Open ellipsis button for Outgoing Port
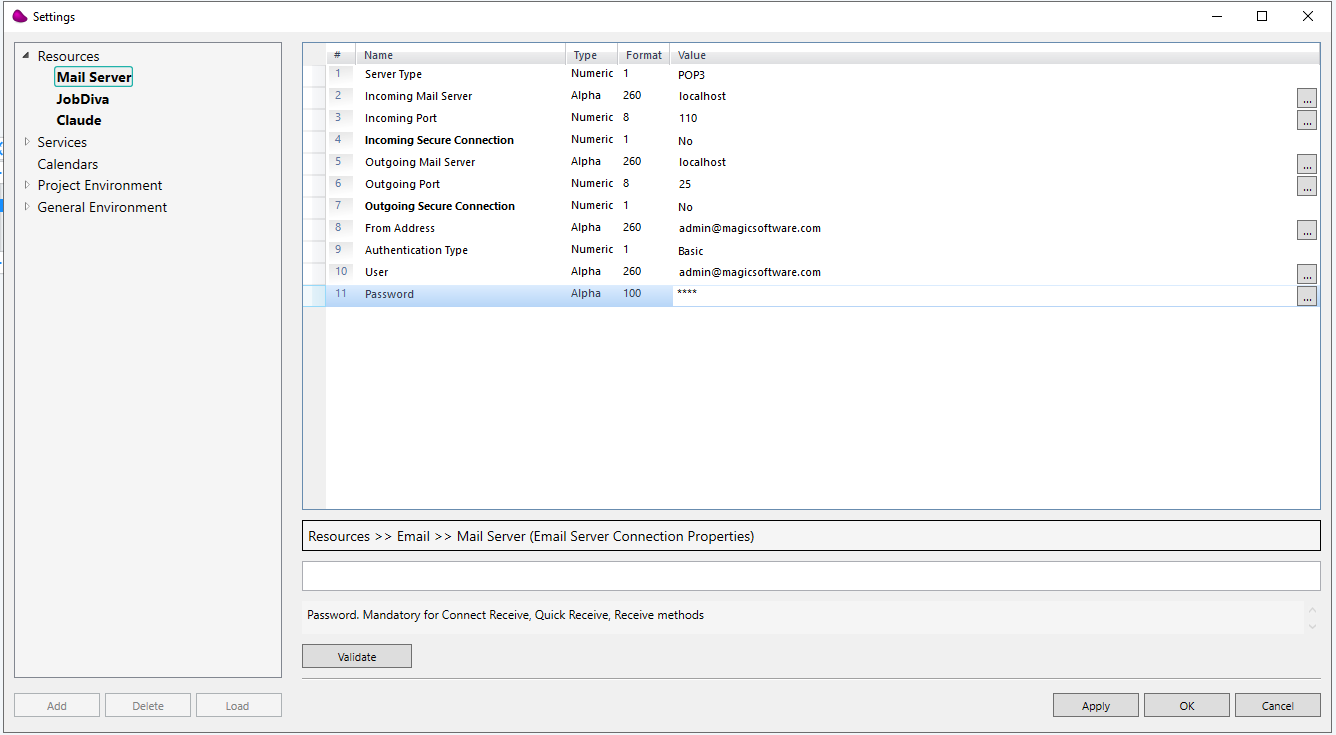The image size is (1336, 735). 1306,185
